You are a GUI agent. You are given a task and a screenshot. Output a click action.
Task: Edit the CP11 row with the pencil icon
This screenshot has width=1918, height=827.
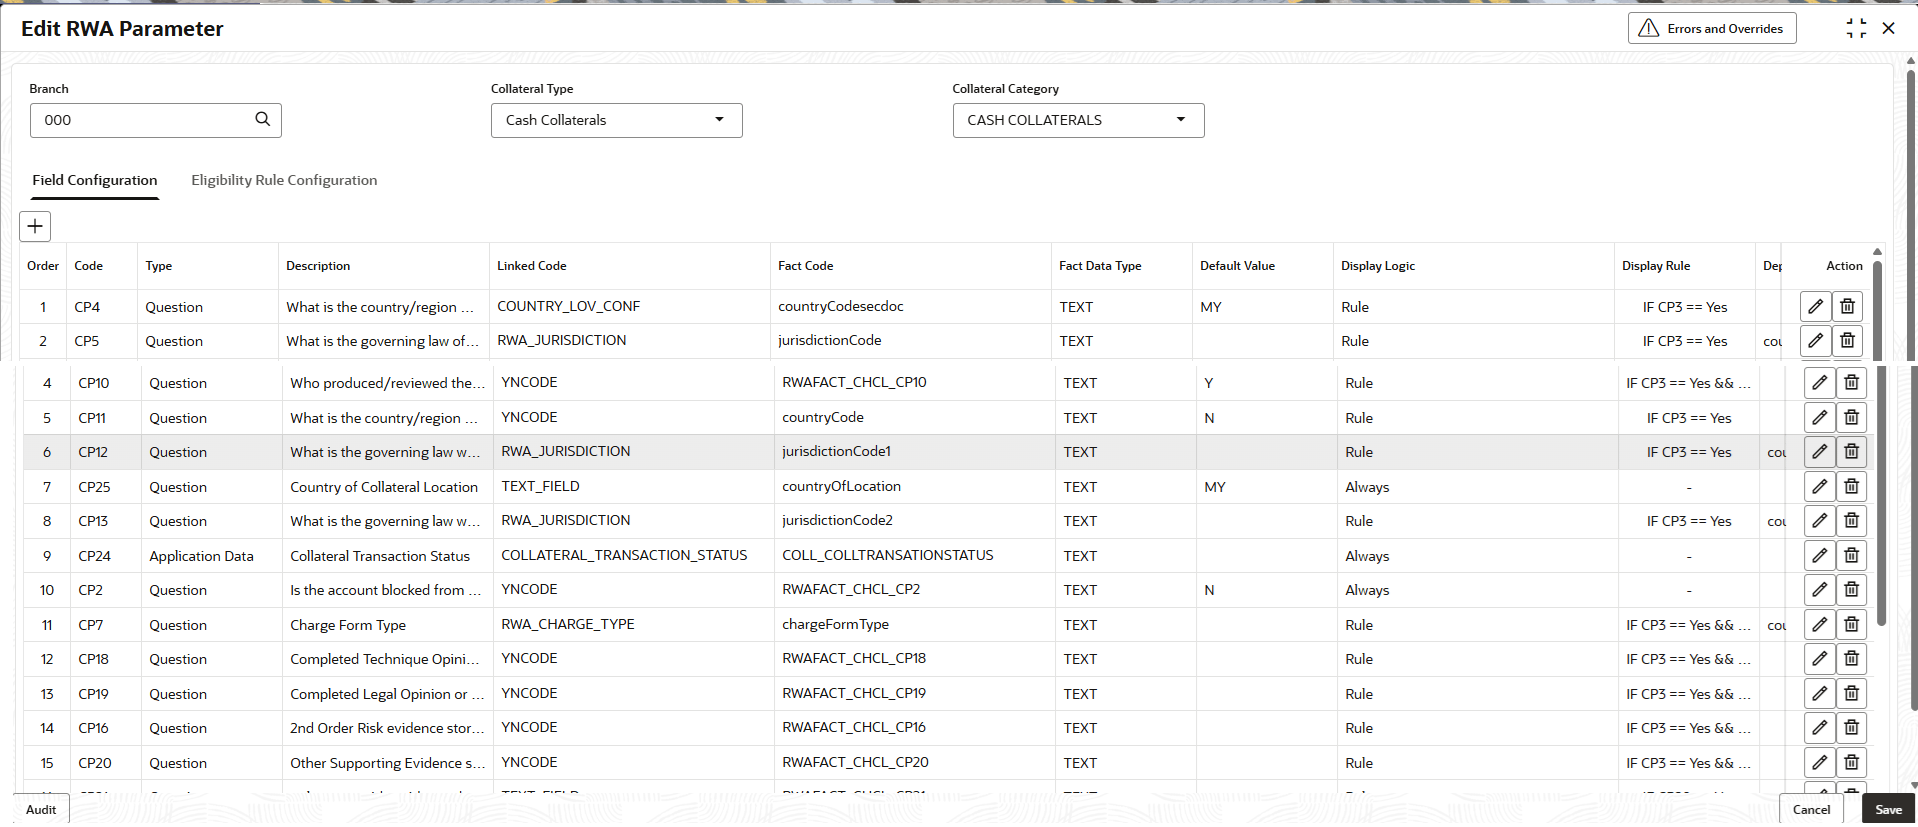click(x=1819, y=418)
